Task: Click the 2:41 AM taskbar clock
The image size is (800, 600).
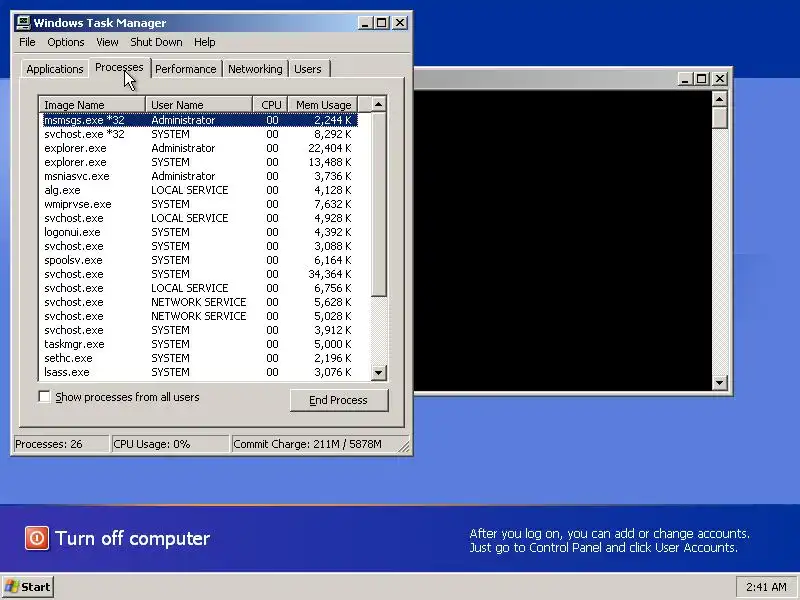Action: click(x=766, y=587)
